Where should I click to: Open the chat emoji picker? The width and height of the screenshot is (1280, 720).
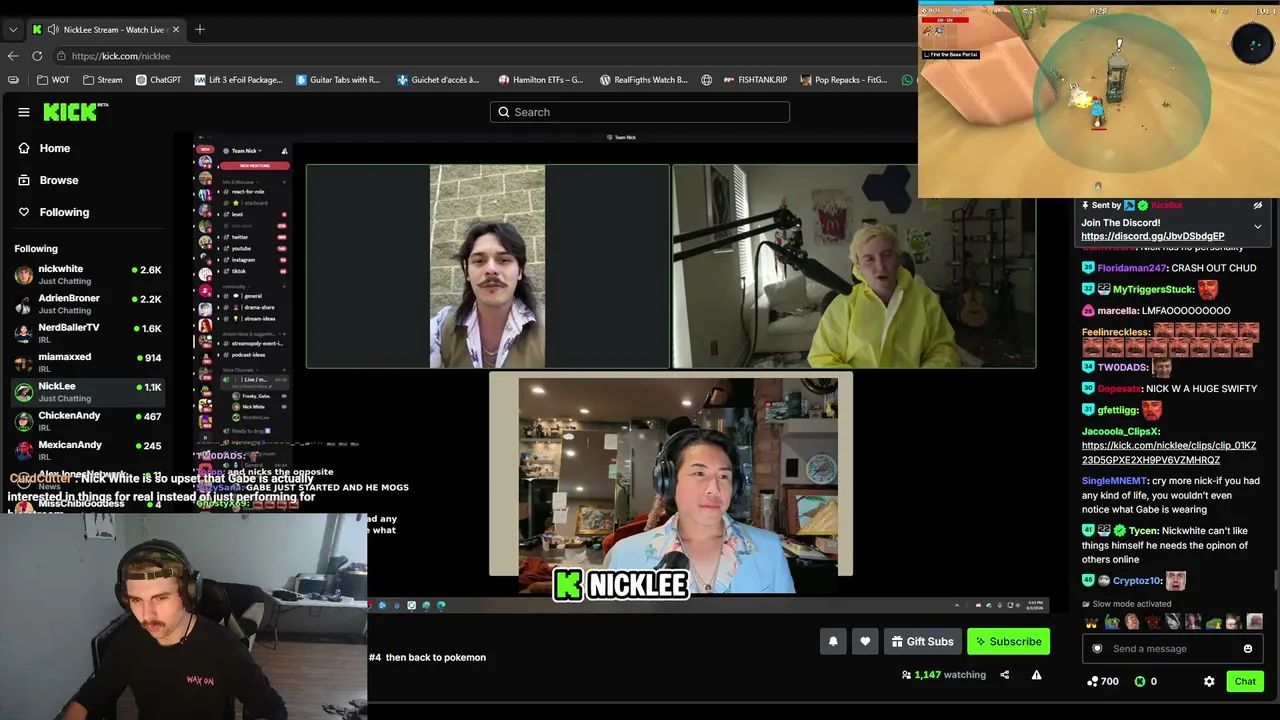click(x=1248, y=649)
